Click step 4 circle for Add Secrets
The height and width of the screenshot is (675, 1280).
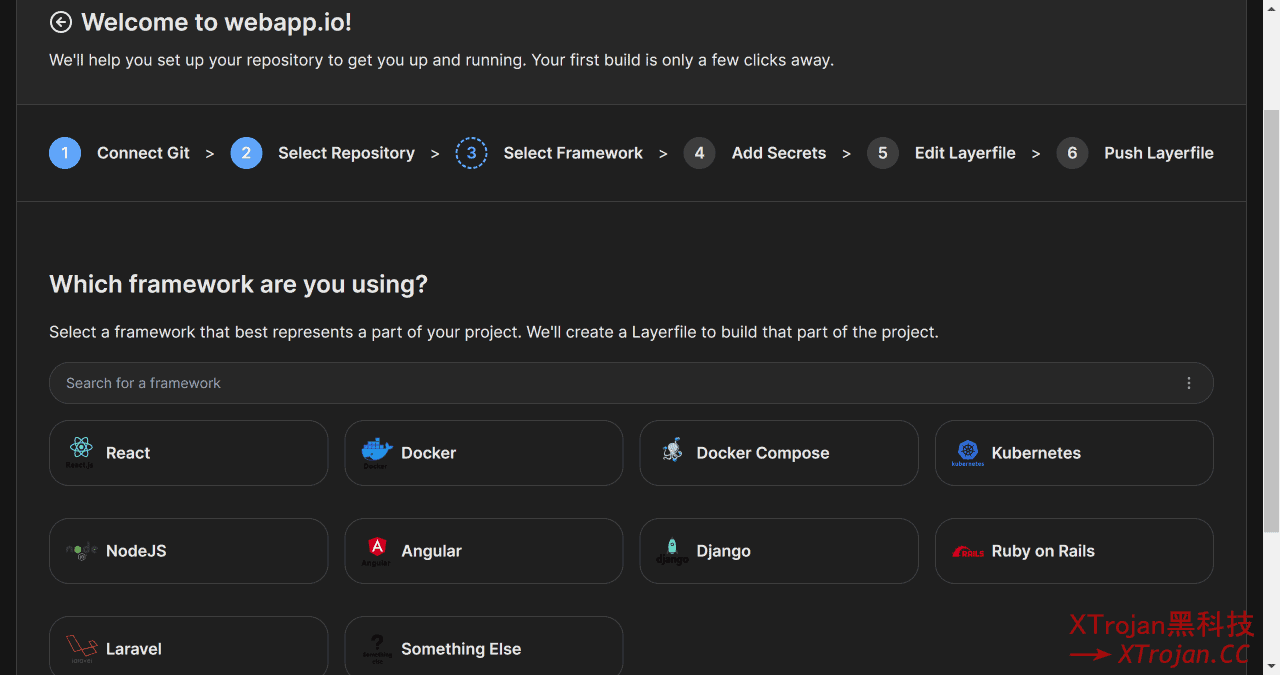[699, 153]
